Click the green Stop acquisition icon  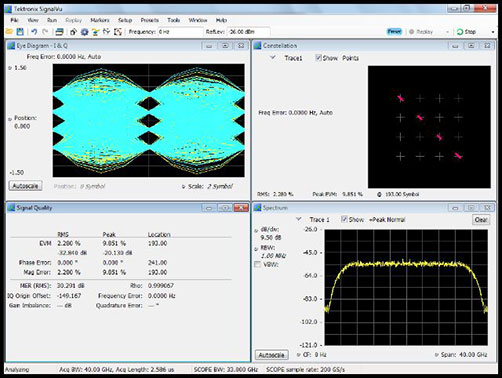(x=460, y=32)
